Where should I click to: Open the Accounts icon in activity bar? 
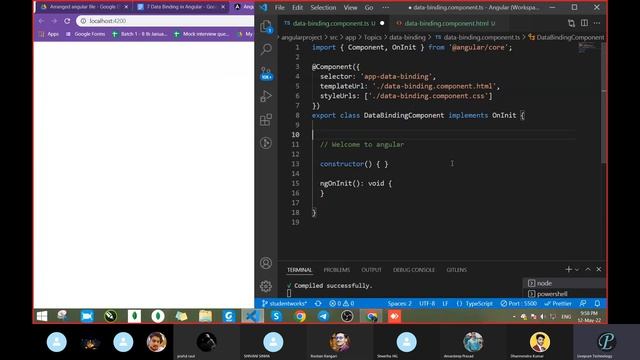[x=266, y=263]
